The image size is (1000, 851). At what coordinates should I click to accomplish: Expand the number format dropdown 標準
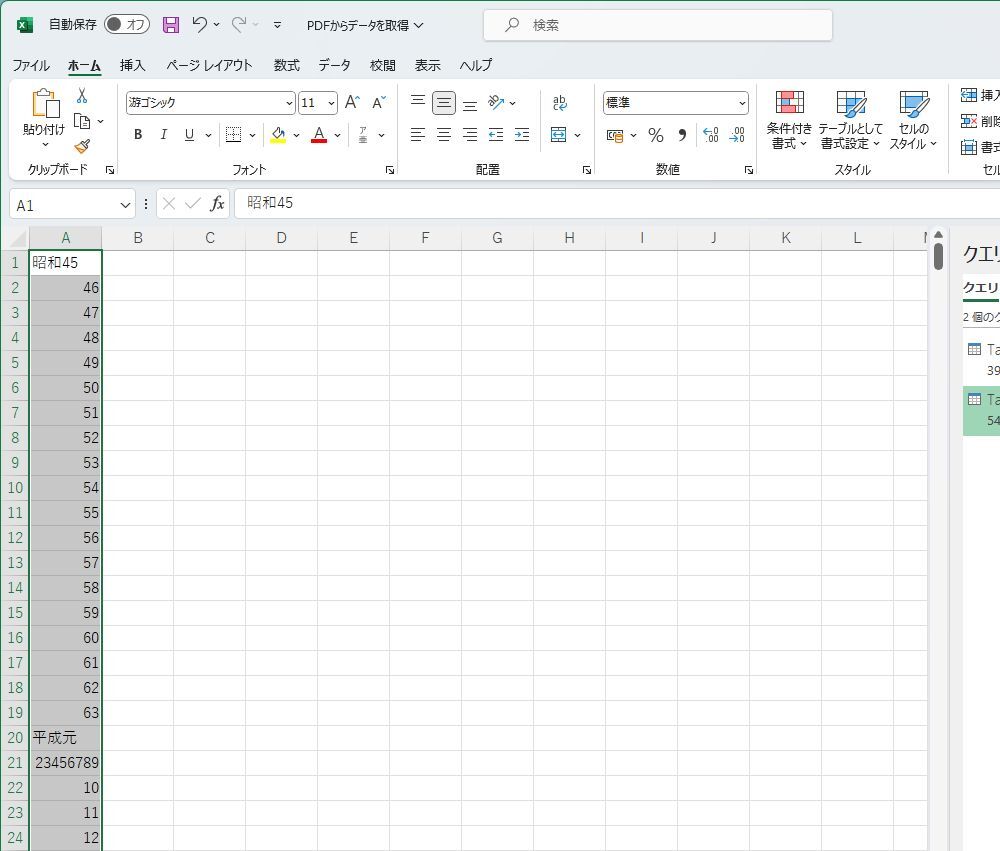pos(742,103)
